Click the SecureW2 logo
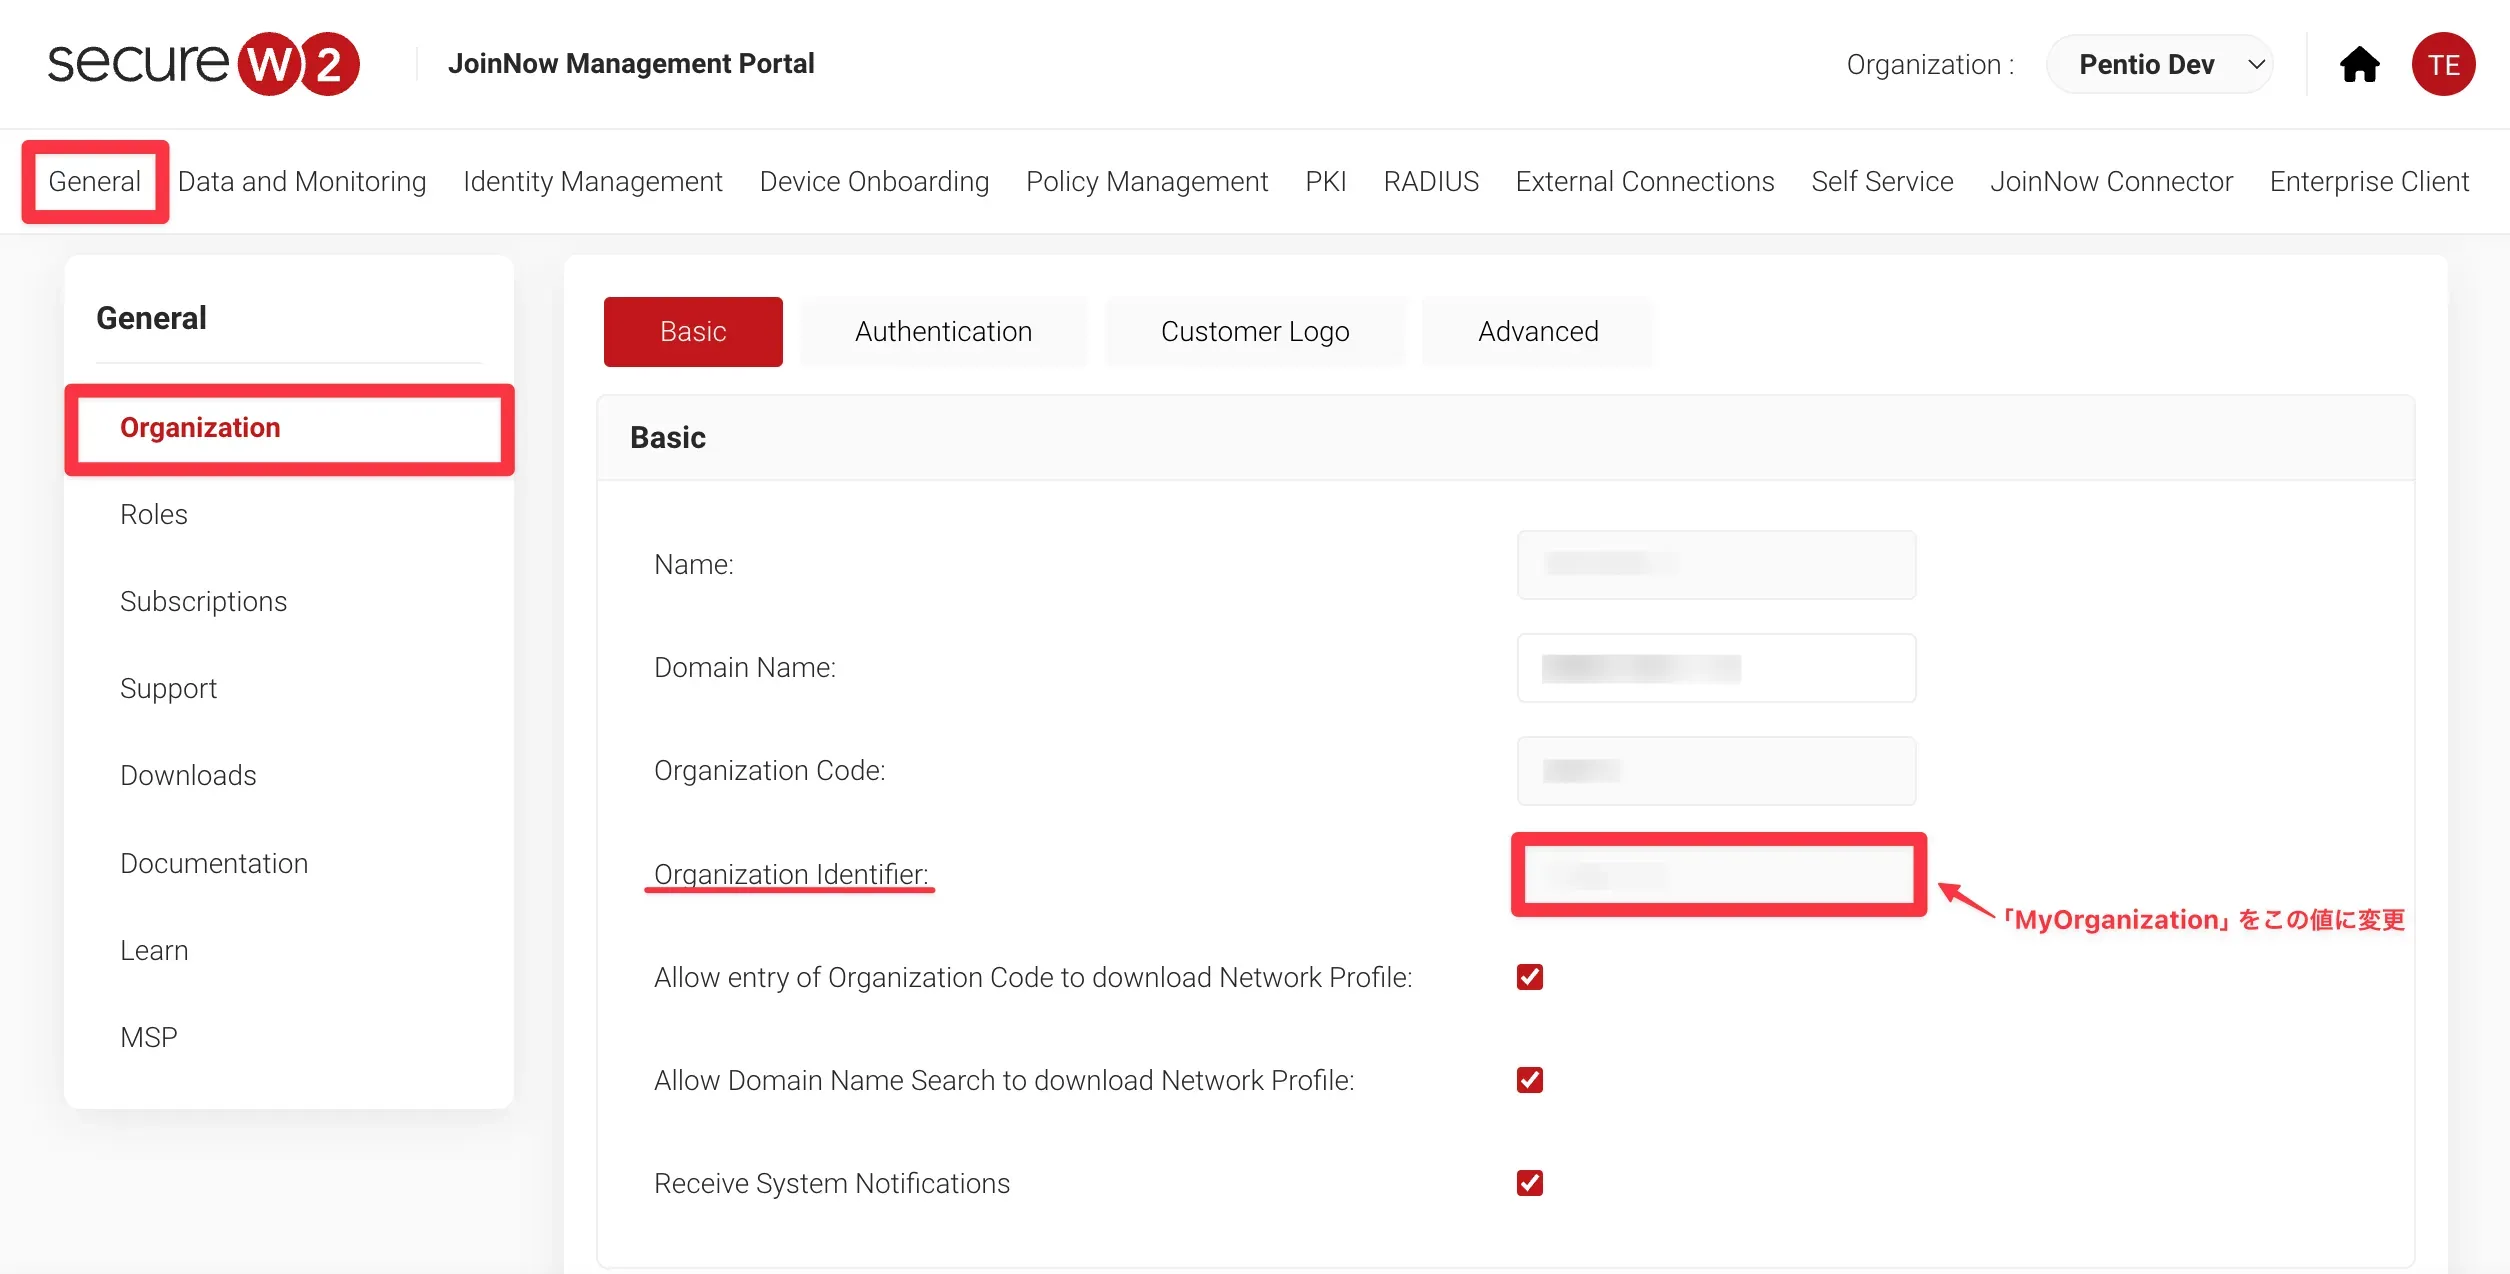 point(203,64)
